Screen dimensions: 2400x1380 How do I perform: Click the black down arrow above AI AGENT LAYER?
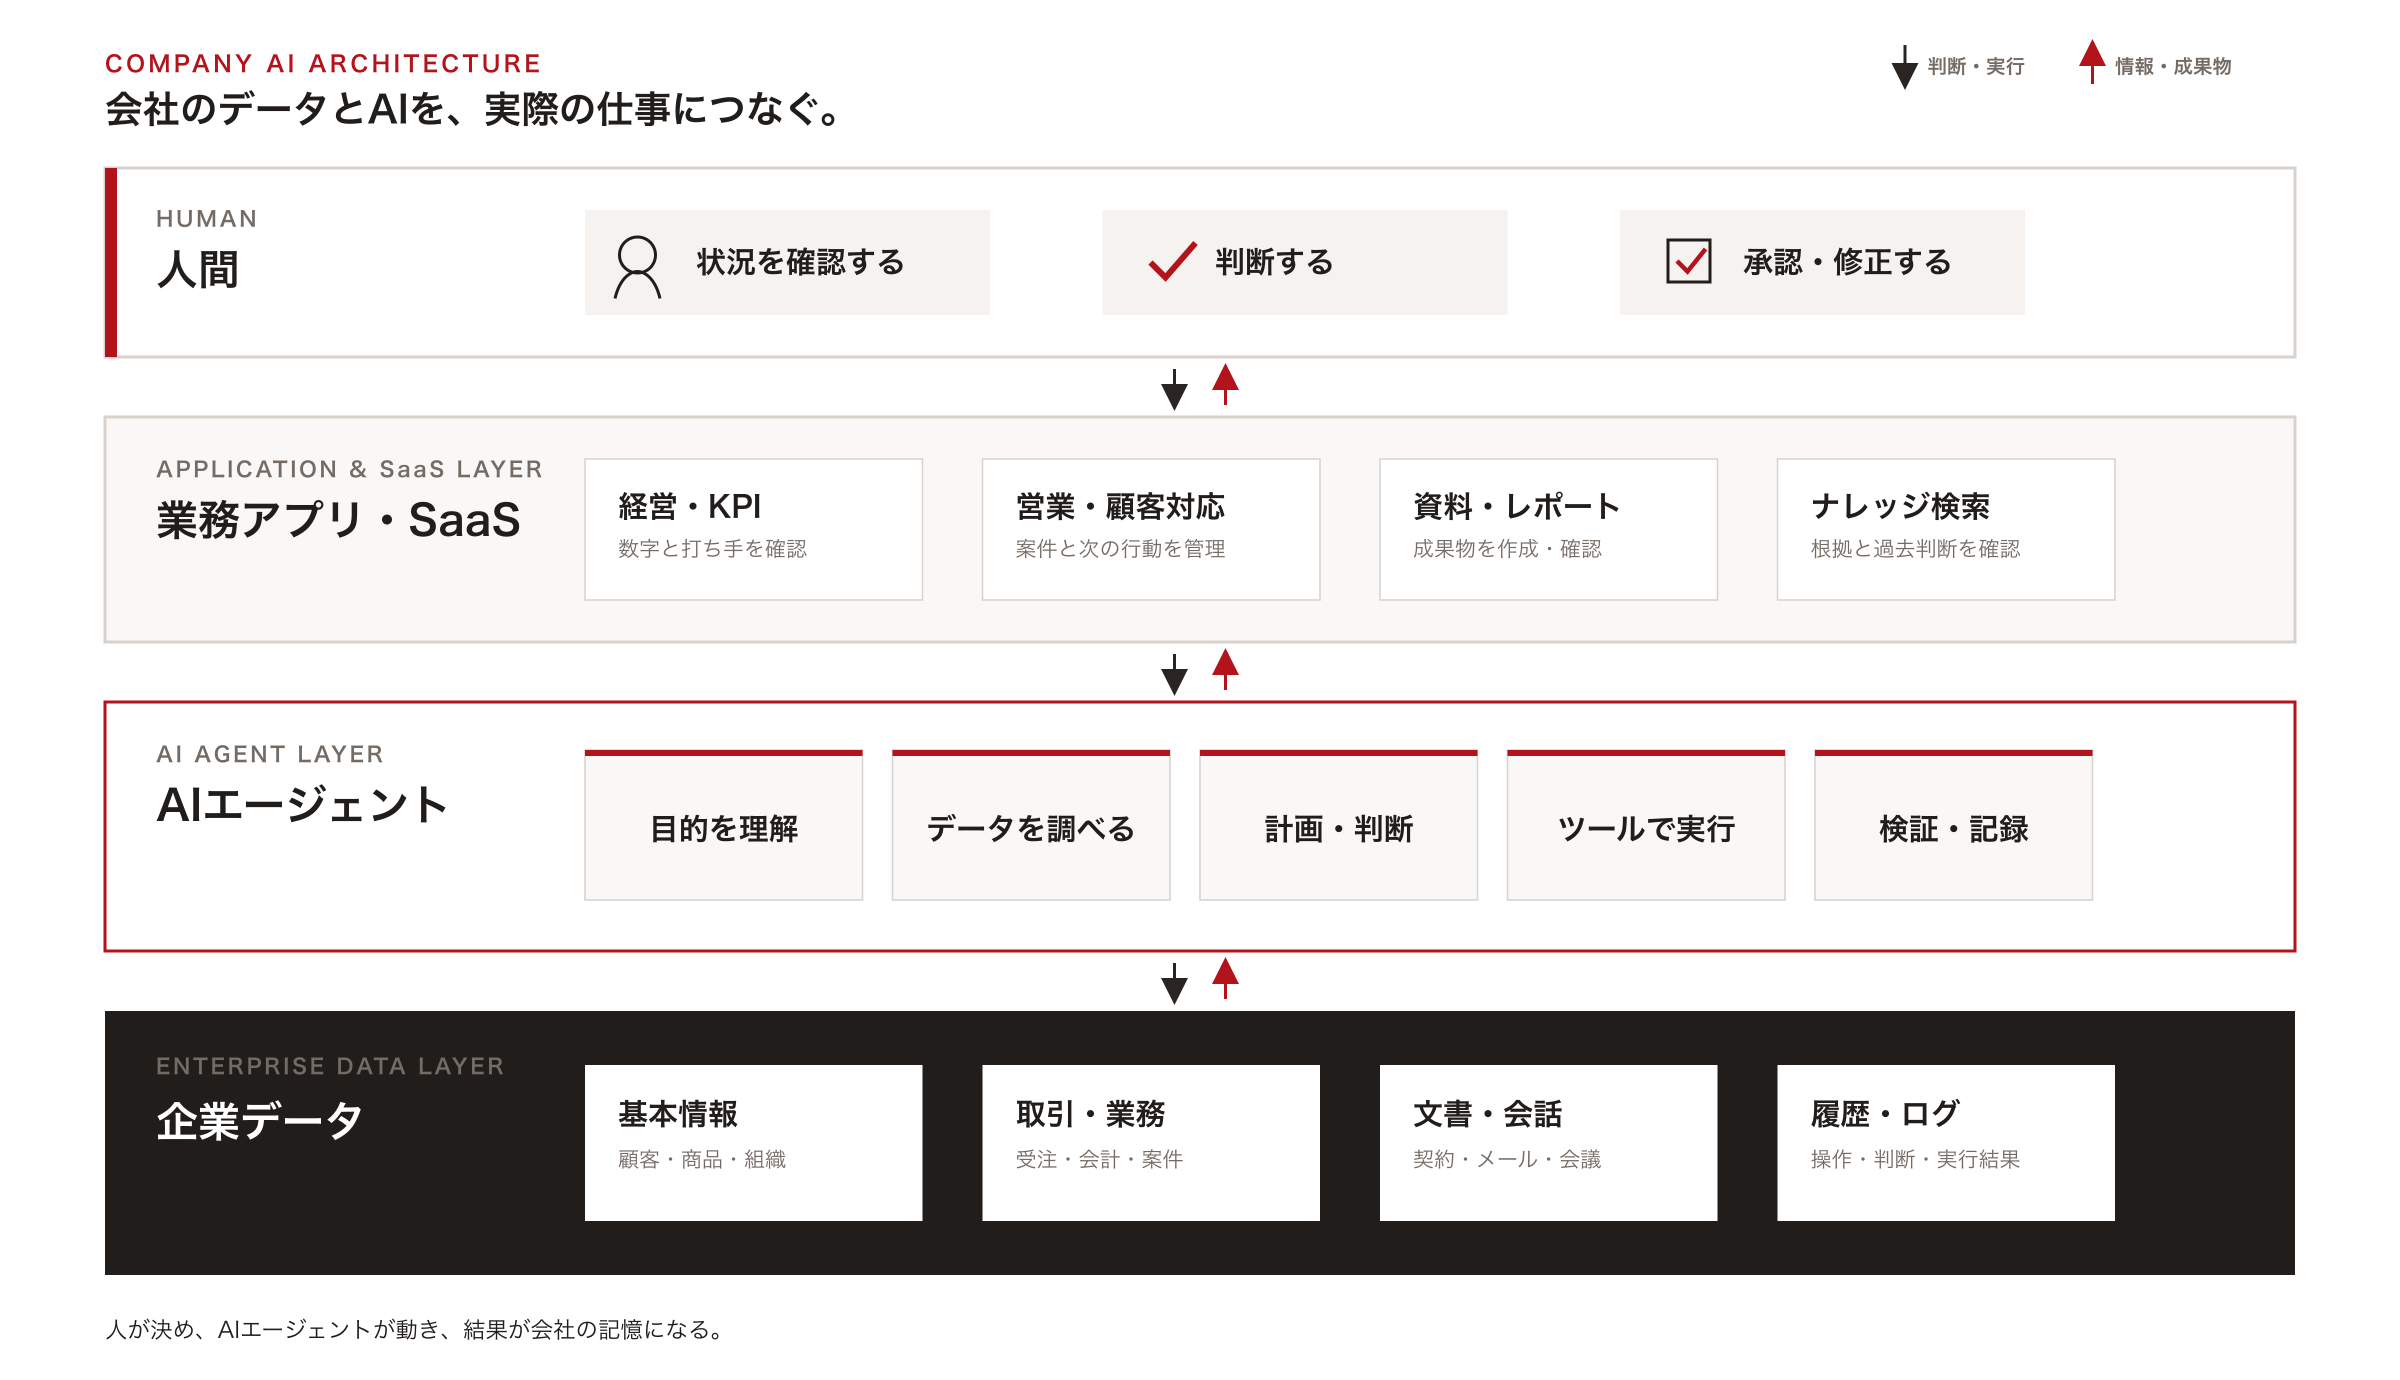click(1174, 675)
